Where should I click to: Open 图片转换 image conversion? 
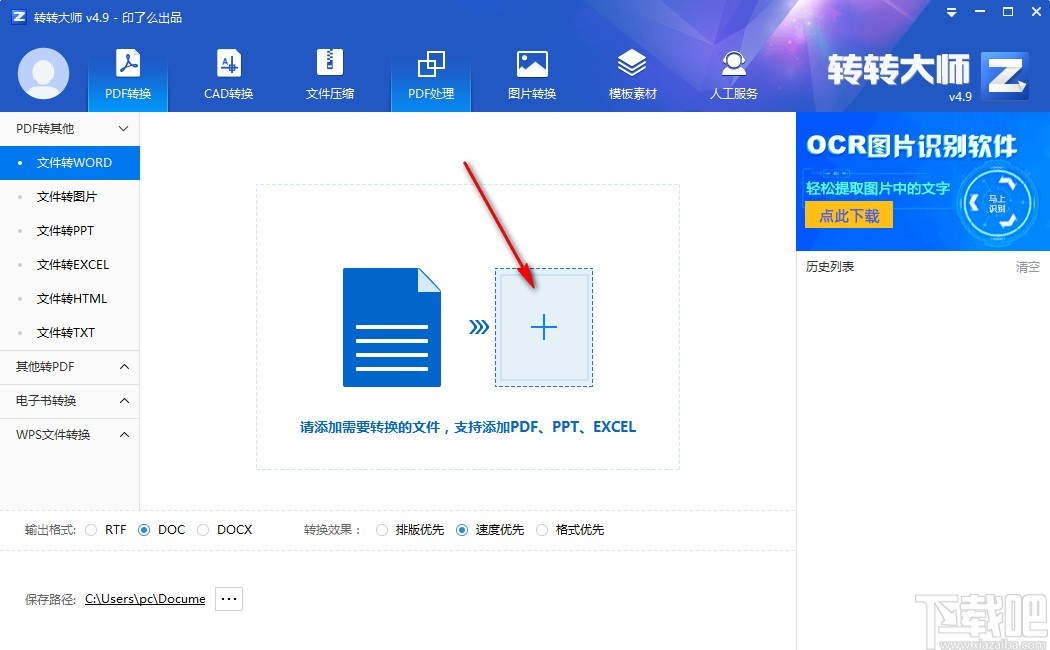531,75
